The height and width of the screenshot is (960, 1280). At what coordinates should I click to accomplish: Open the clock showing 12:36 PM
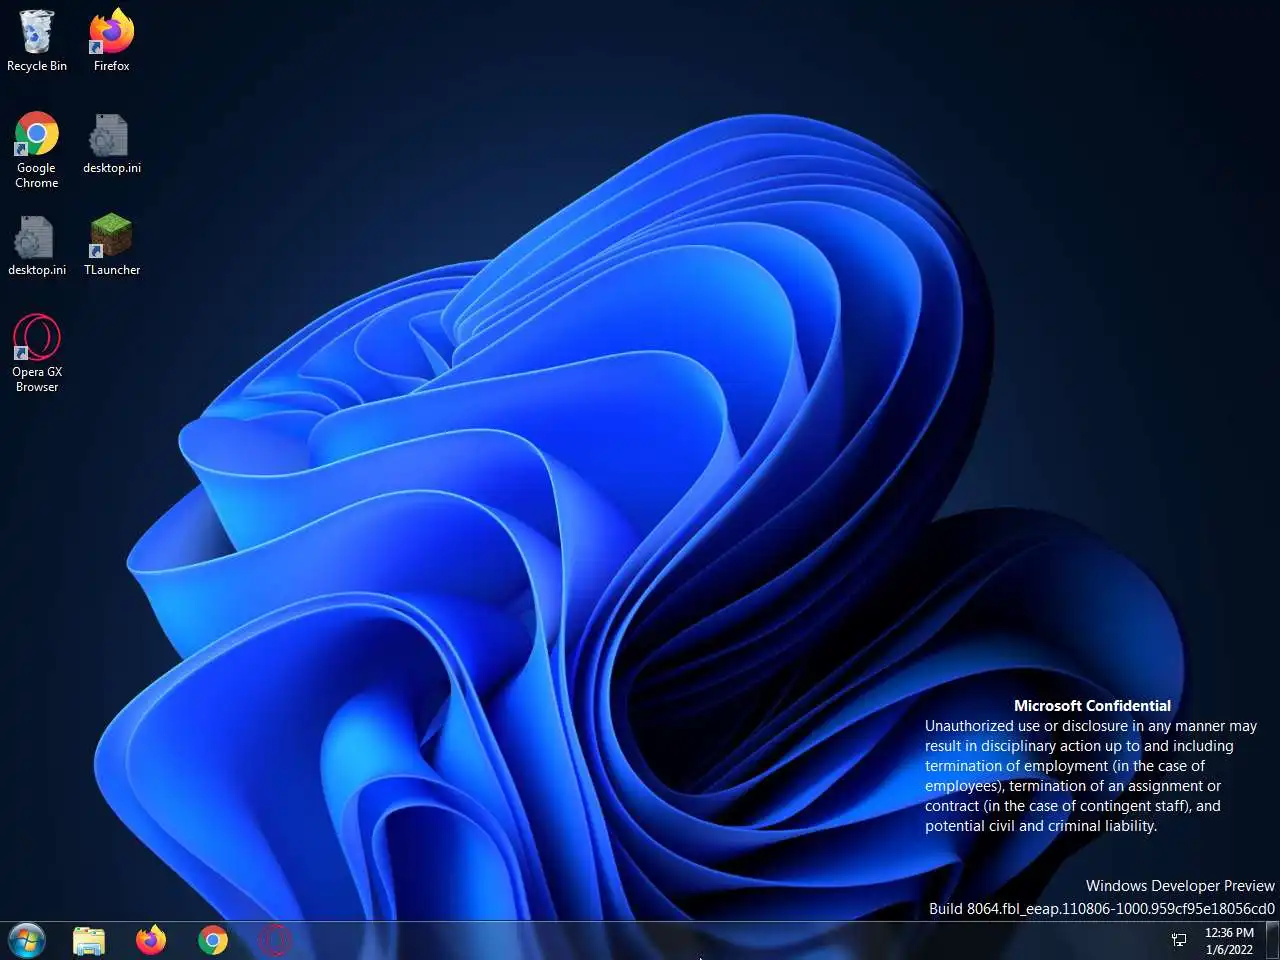(x=1229, y=941)
